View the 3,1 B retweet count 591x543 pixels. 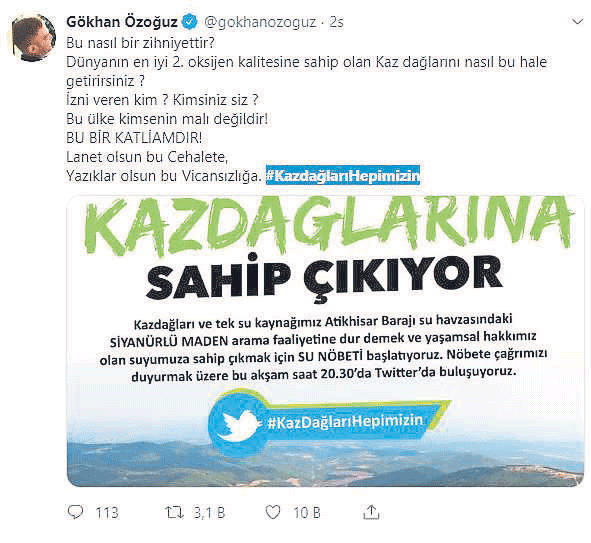coord(209,513)
